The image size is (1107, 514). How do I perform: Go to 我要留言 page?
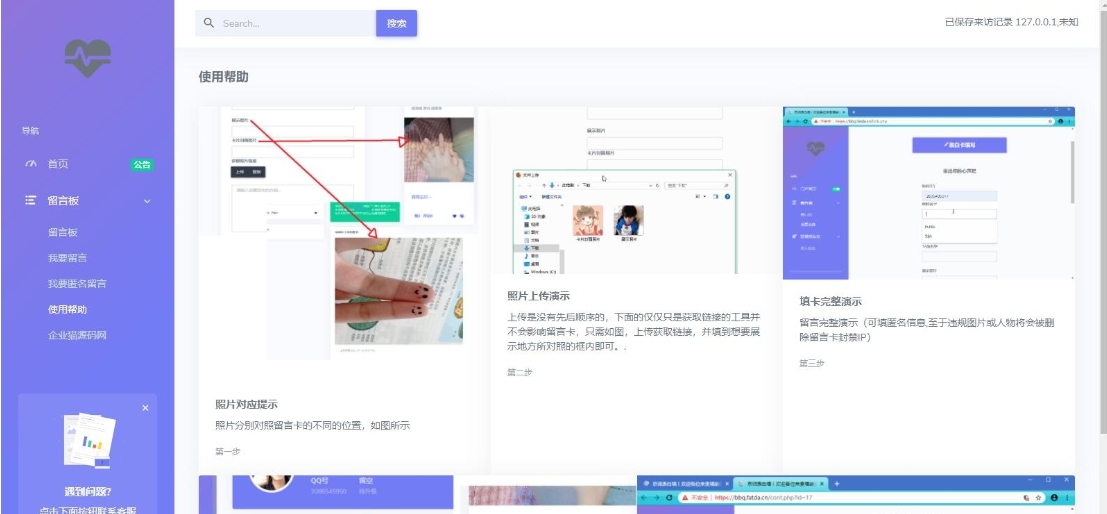pos(67,258)
